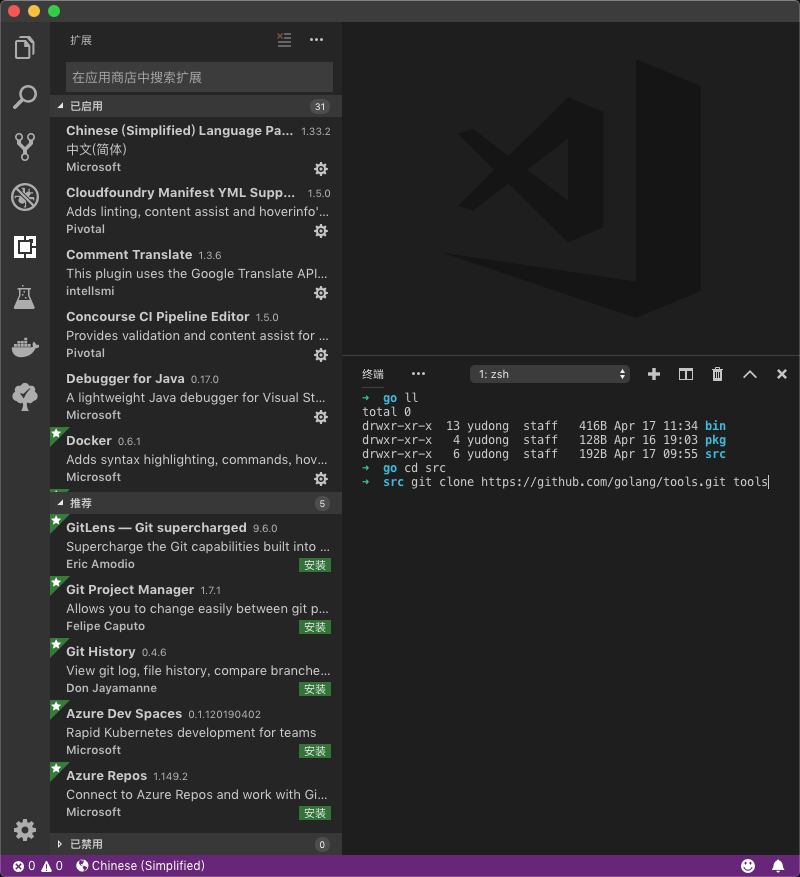This screenshot has height=877, width=800.
Task: Open the Settings gear at the bottom left
Action: [25, 830]
